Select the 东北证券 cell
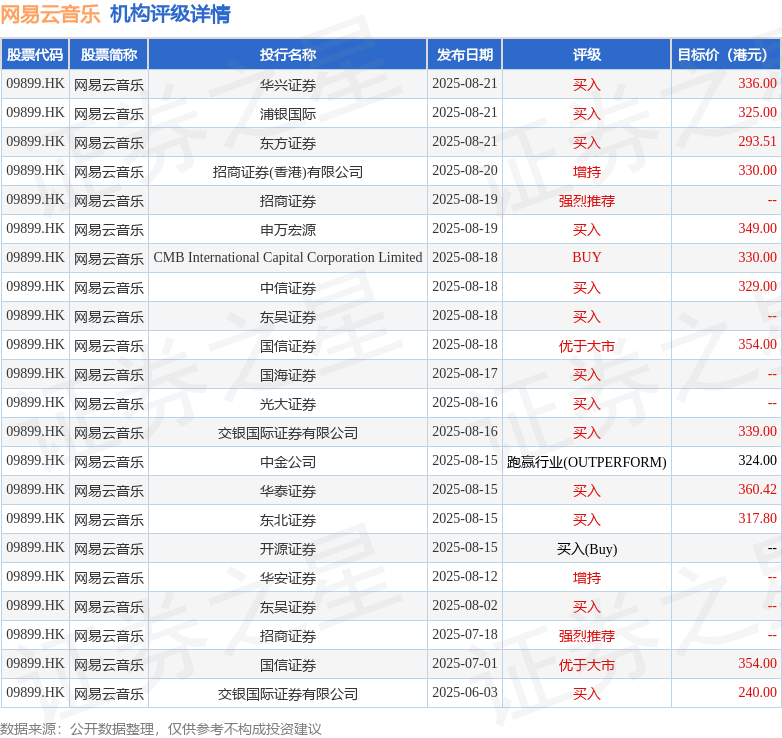The height and width of the screenshot is (738, 782). 288,519
